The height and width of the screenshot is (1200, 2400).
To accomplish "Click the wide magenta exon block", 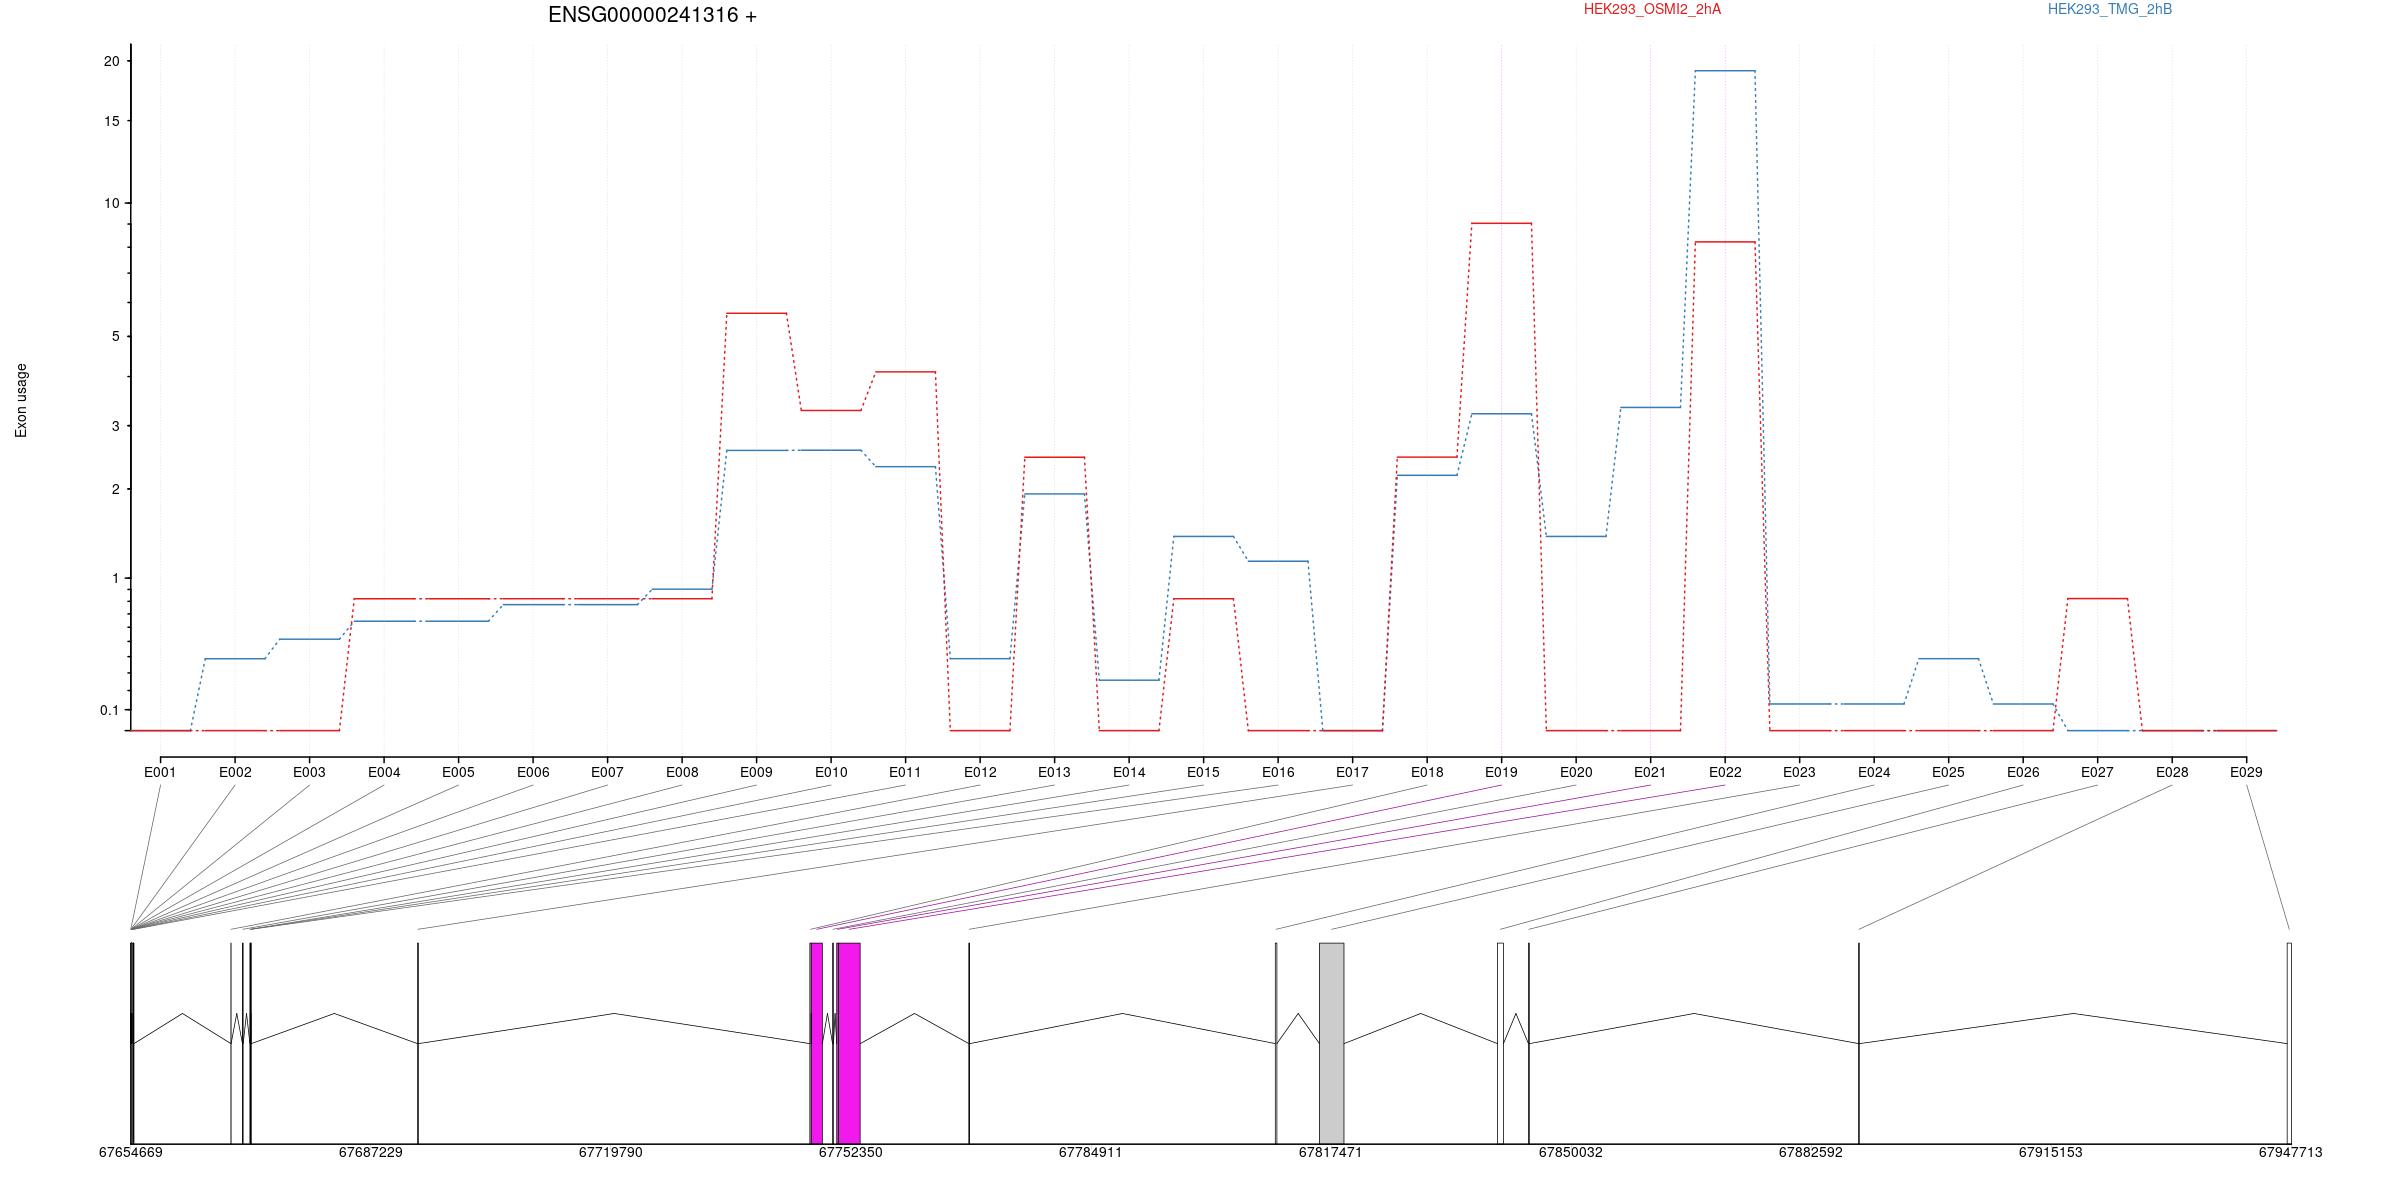I will click(x=849, y=1043).
